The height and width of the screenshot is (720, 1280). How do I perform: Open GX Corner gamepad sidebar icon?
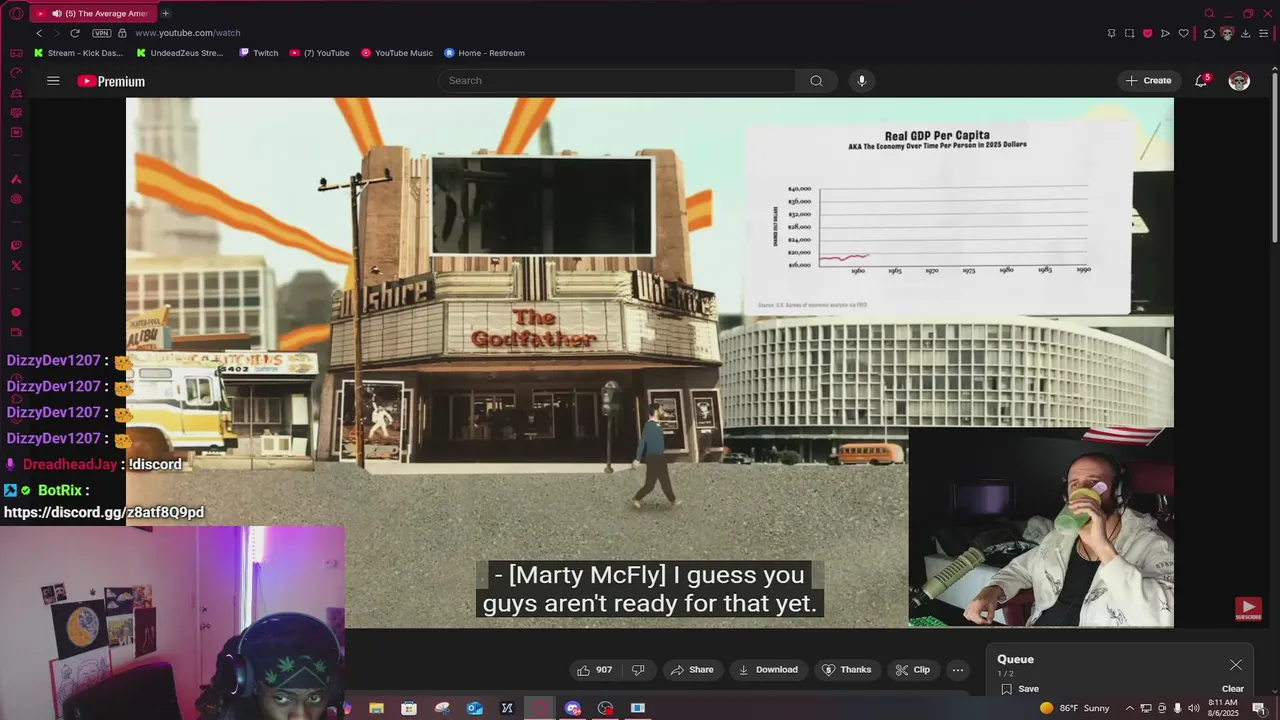point(16,53)
